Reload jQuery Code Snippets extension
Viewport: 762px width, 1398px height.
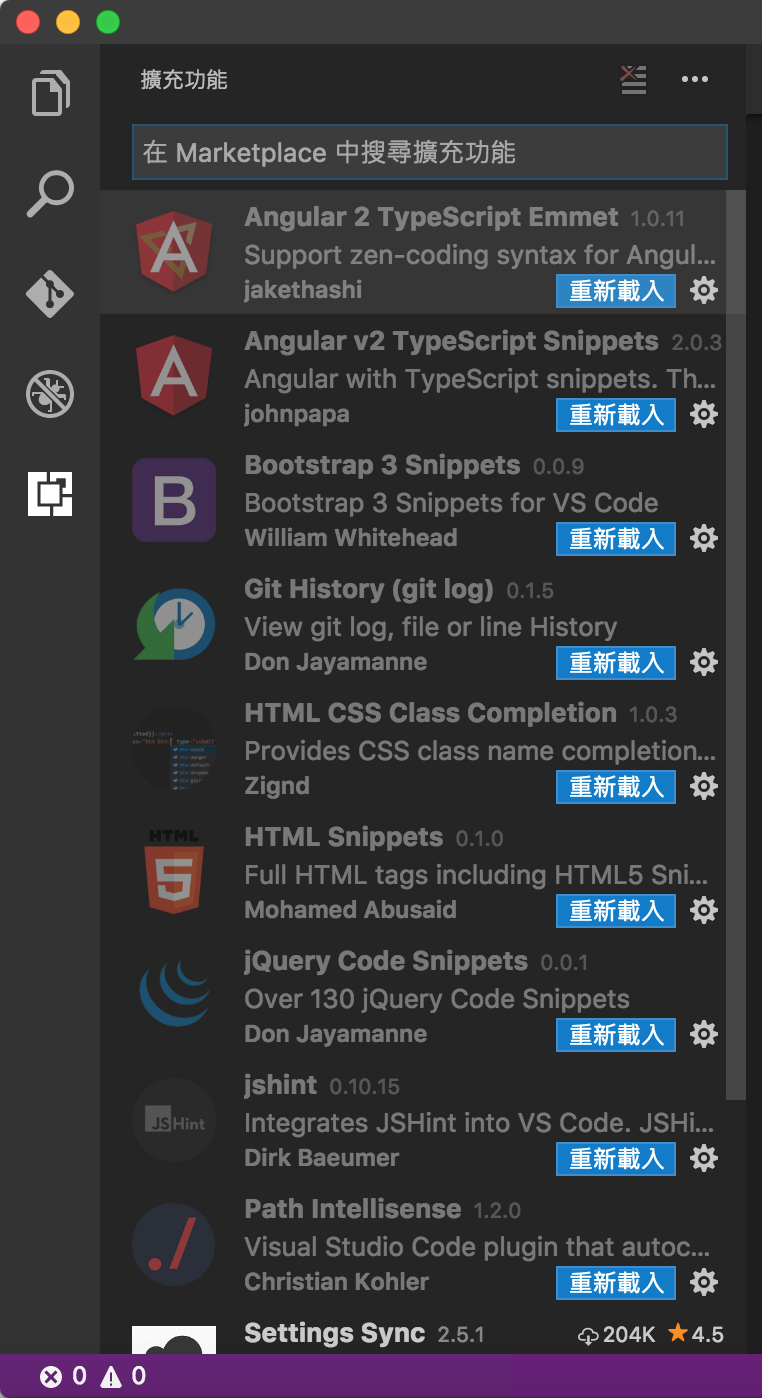[x=616, y=1035]
